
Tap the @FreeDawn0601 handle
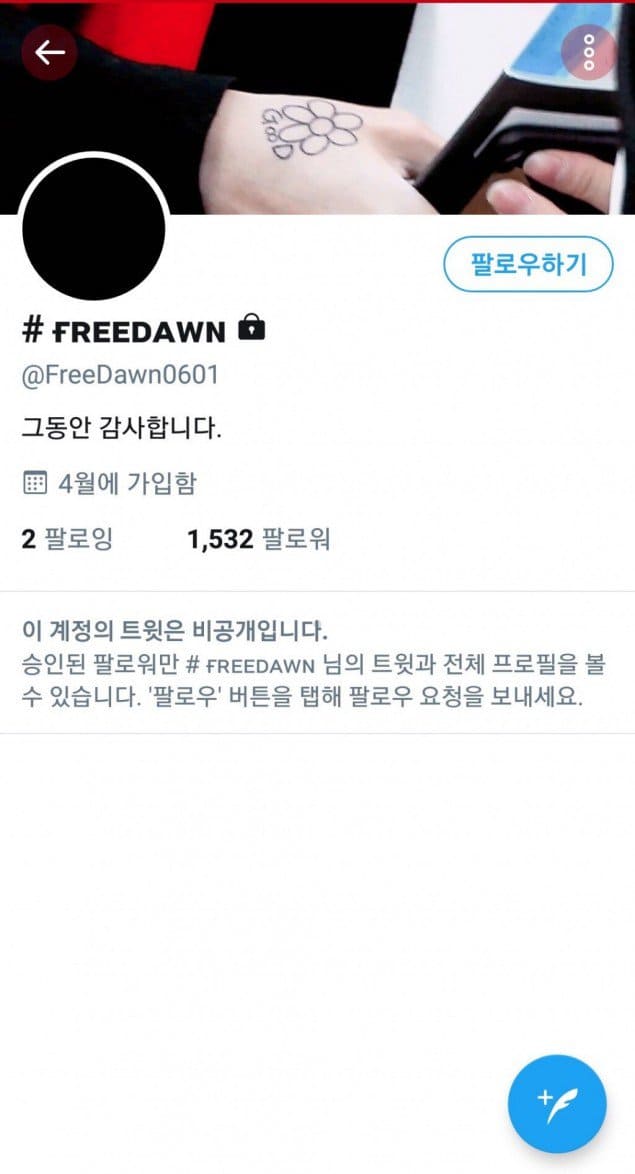(120, 374)
